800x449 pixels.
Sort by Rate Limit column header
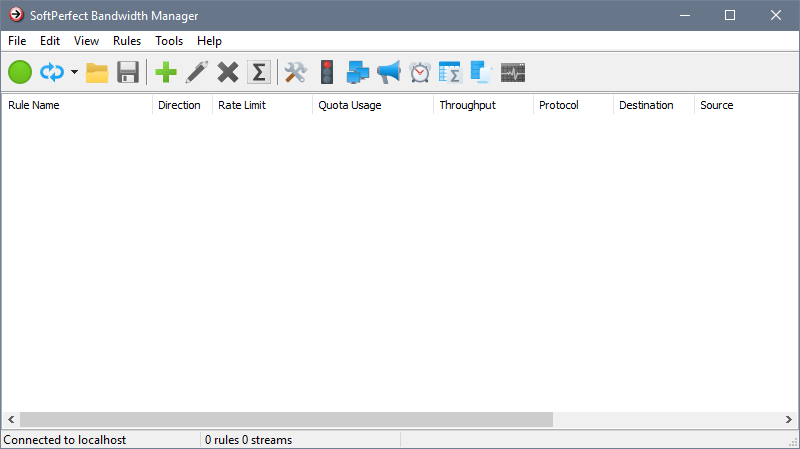coord(262,105)
